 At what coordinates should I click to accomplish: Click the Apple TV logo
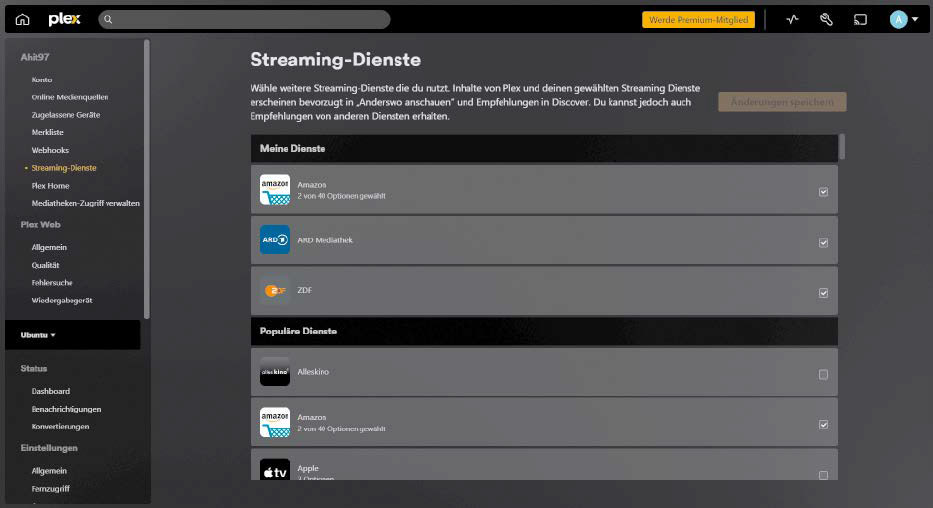coord(275,469)
